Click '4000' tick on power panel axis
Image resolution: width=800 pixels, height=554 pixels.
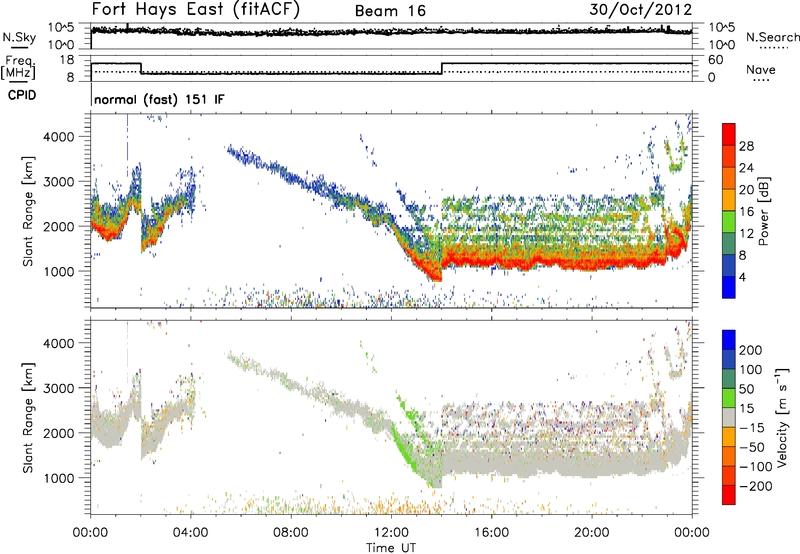(x=59, y=137)
